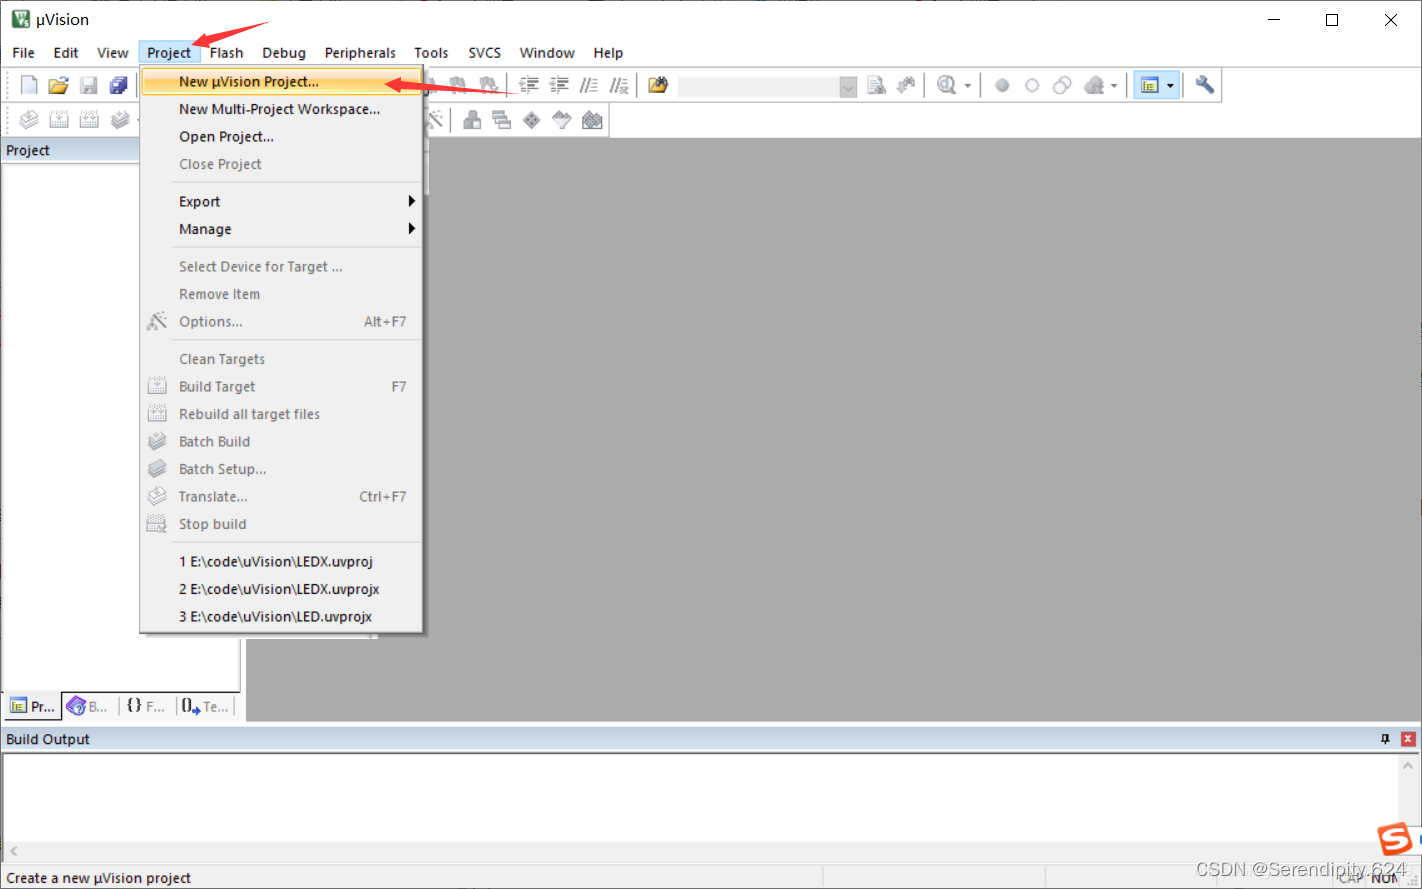Viewport: 1422px width, 889px height.
Task: Close the Build Output panel
Action: point(1408,739)
